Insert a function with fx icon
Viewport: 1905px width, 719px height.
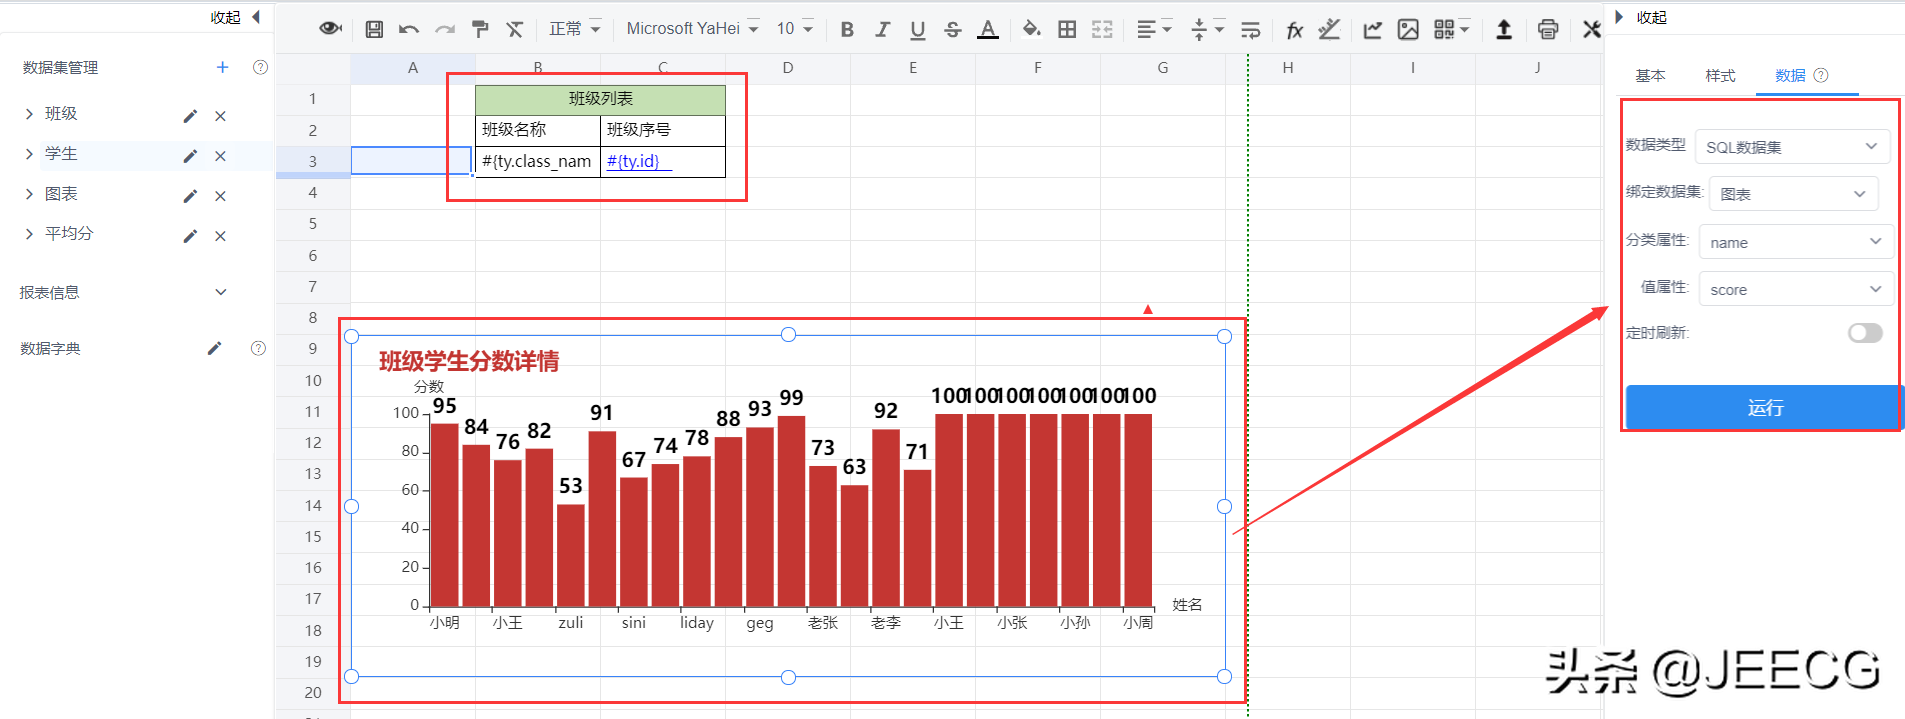tap(1294, 30)
